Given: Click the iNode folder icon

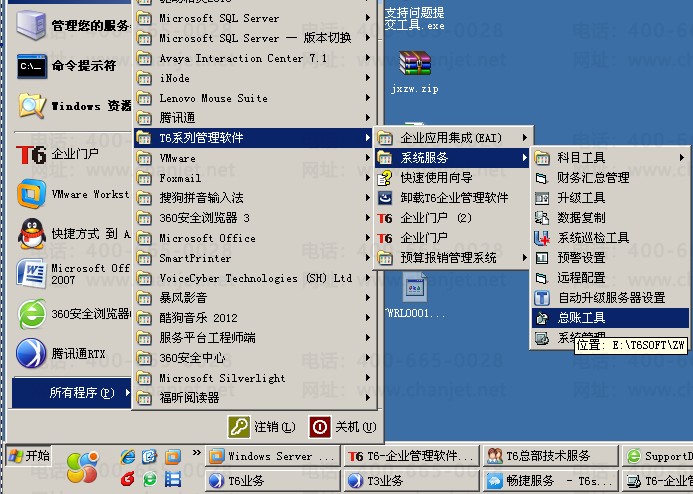Looking at the screenshot, I should coord(144,79).
